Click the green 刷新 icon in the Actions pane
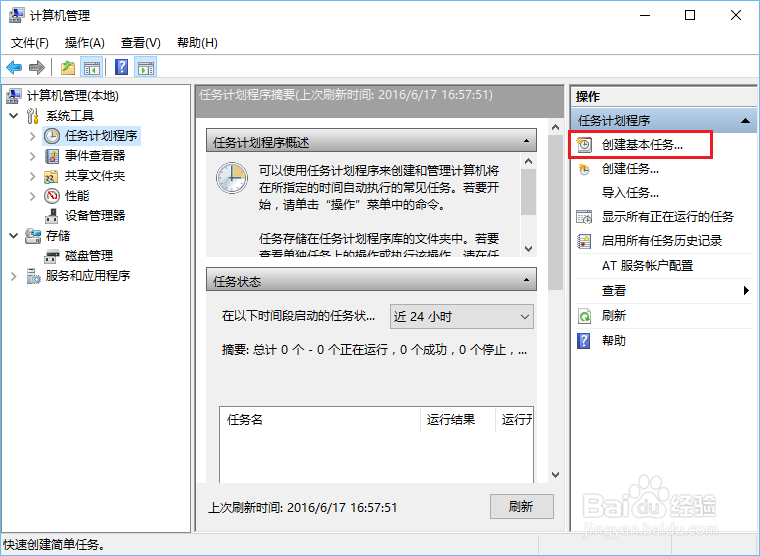 pos(585,316)
